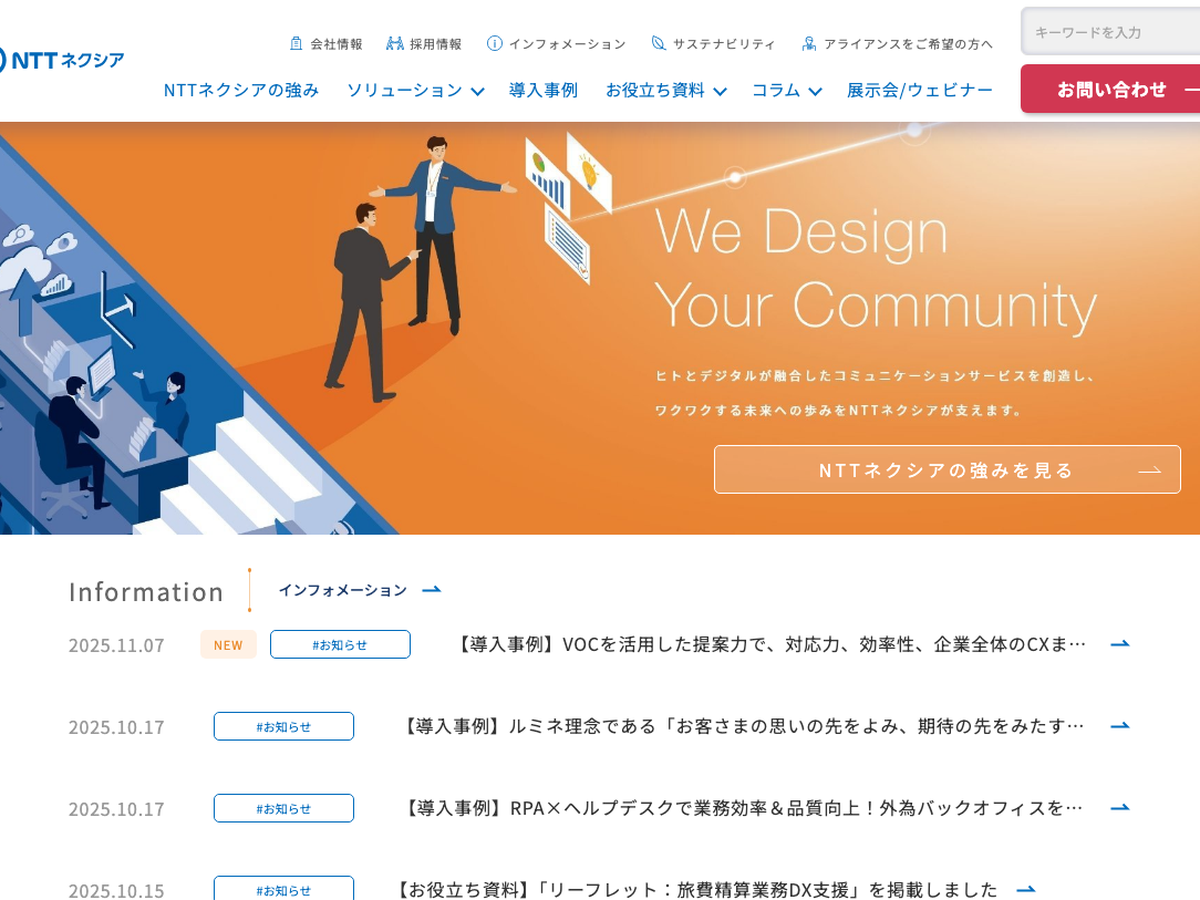
Task: Expand the お役立ち資料 dropdown chevron
Action: (719, 91)
